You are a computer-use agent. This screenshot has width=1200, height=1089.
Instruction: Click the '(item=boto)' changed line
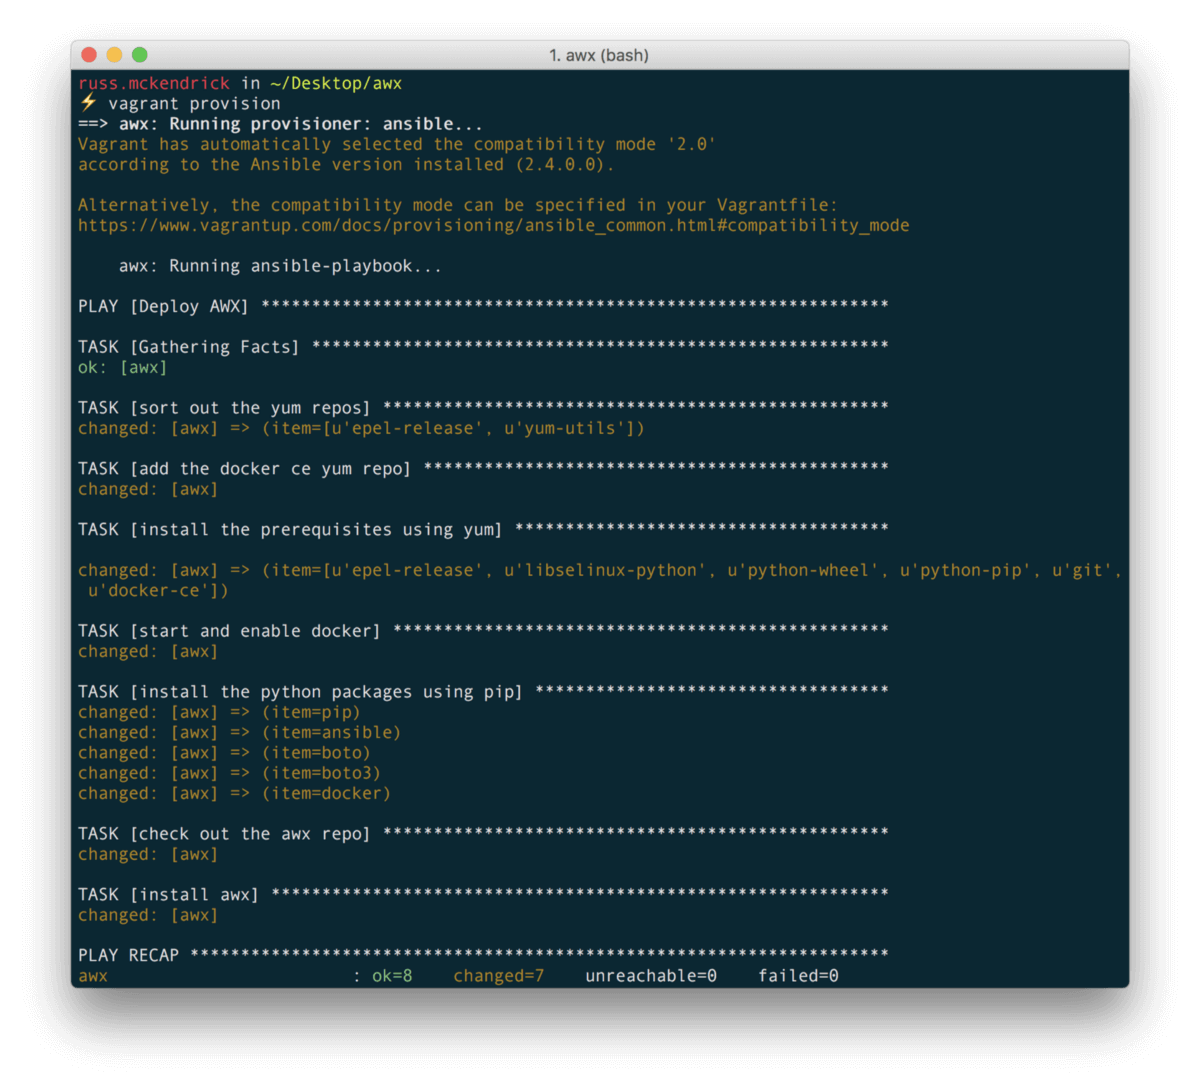click(224, 753)
